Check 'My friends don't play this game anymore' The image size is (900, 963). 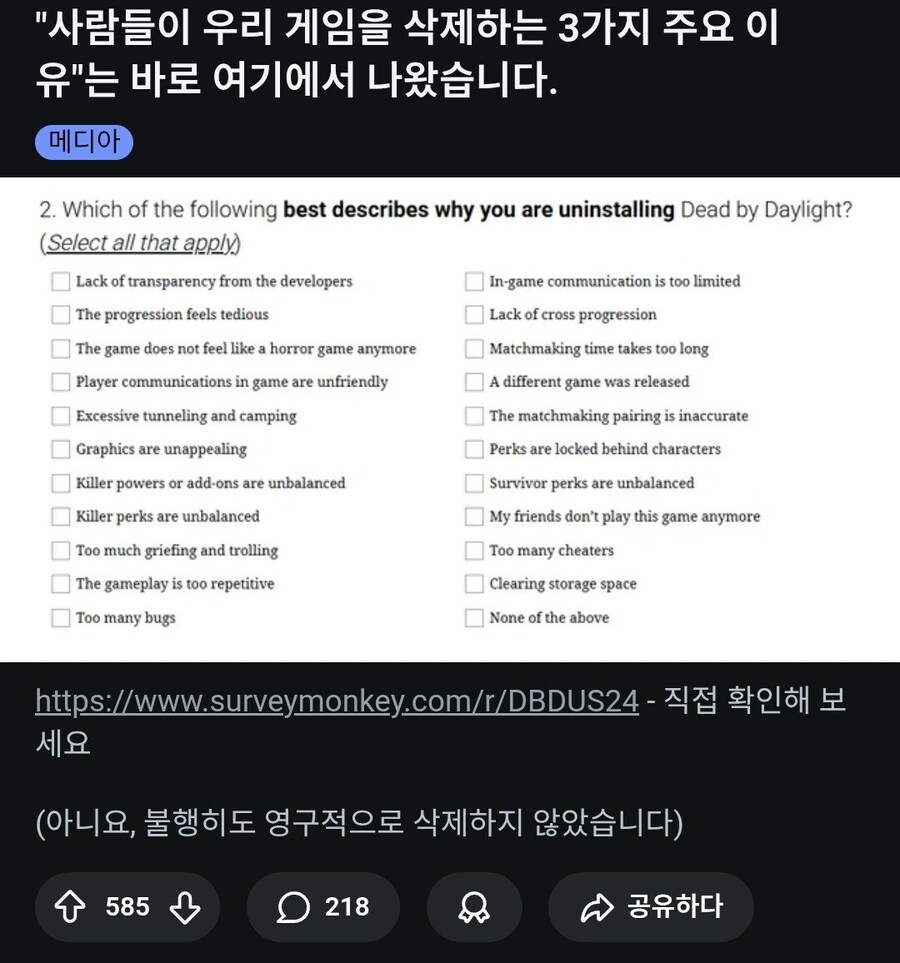(x=472, y=517)
